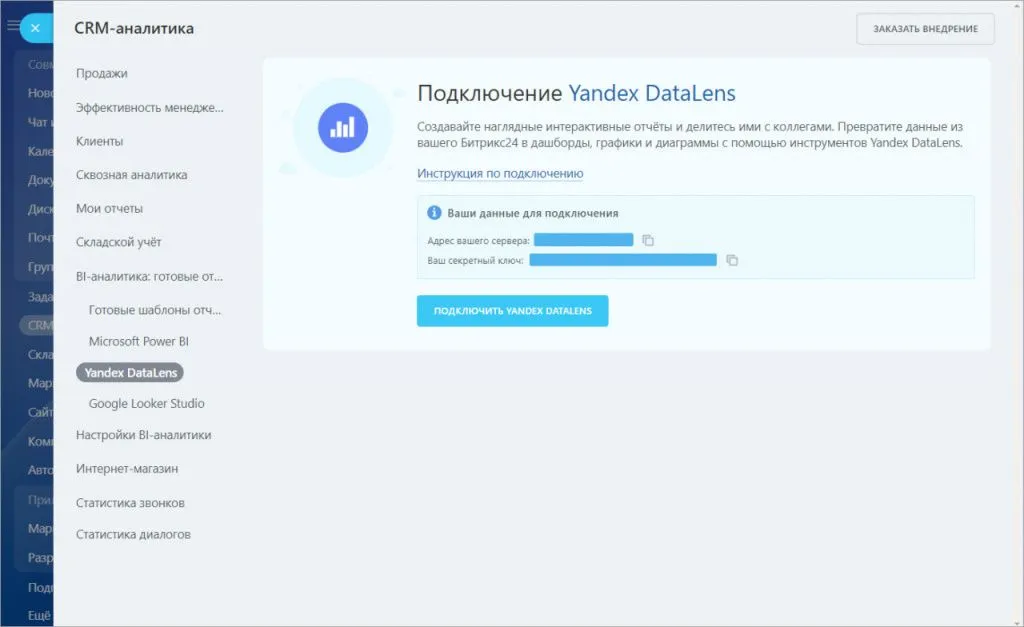The width and height of the screenshot is (1024, 627).
Task: Open Настройки BI-аналитики menu item
Action: pyautogui.click(x=143, y=435)
